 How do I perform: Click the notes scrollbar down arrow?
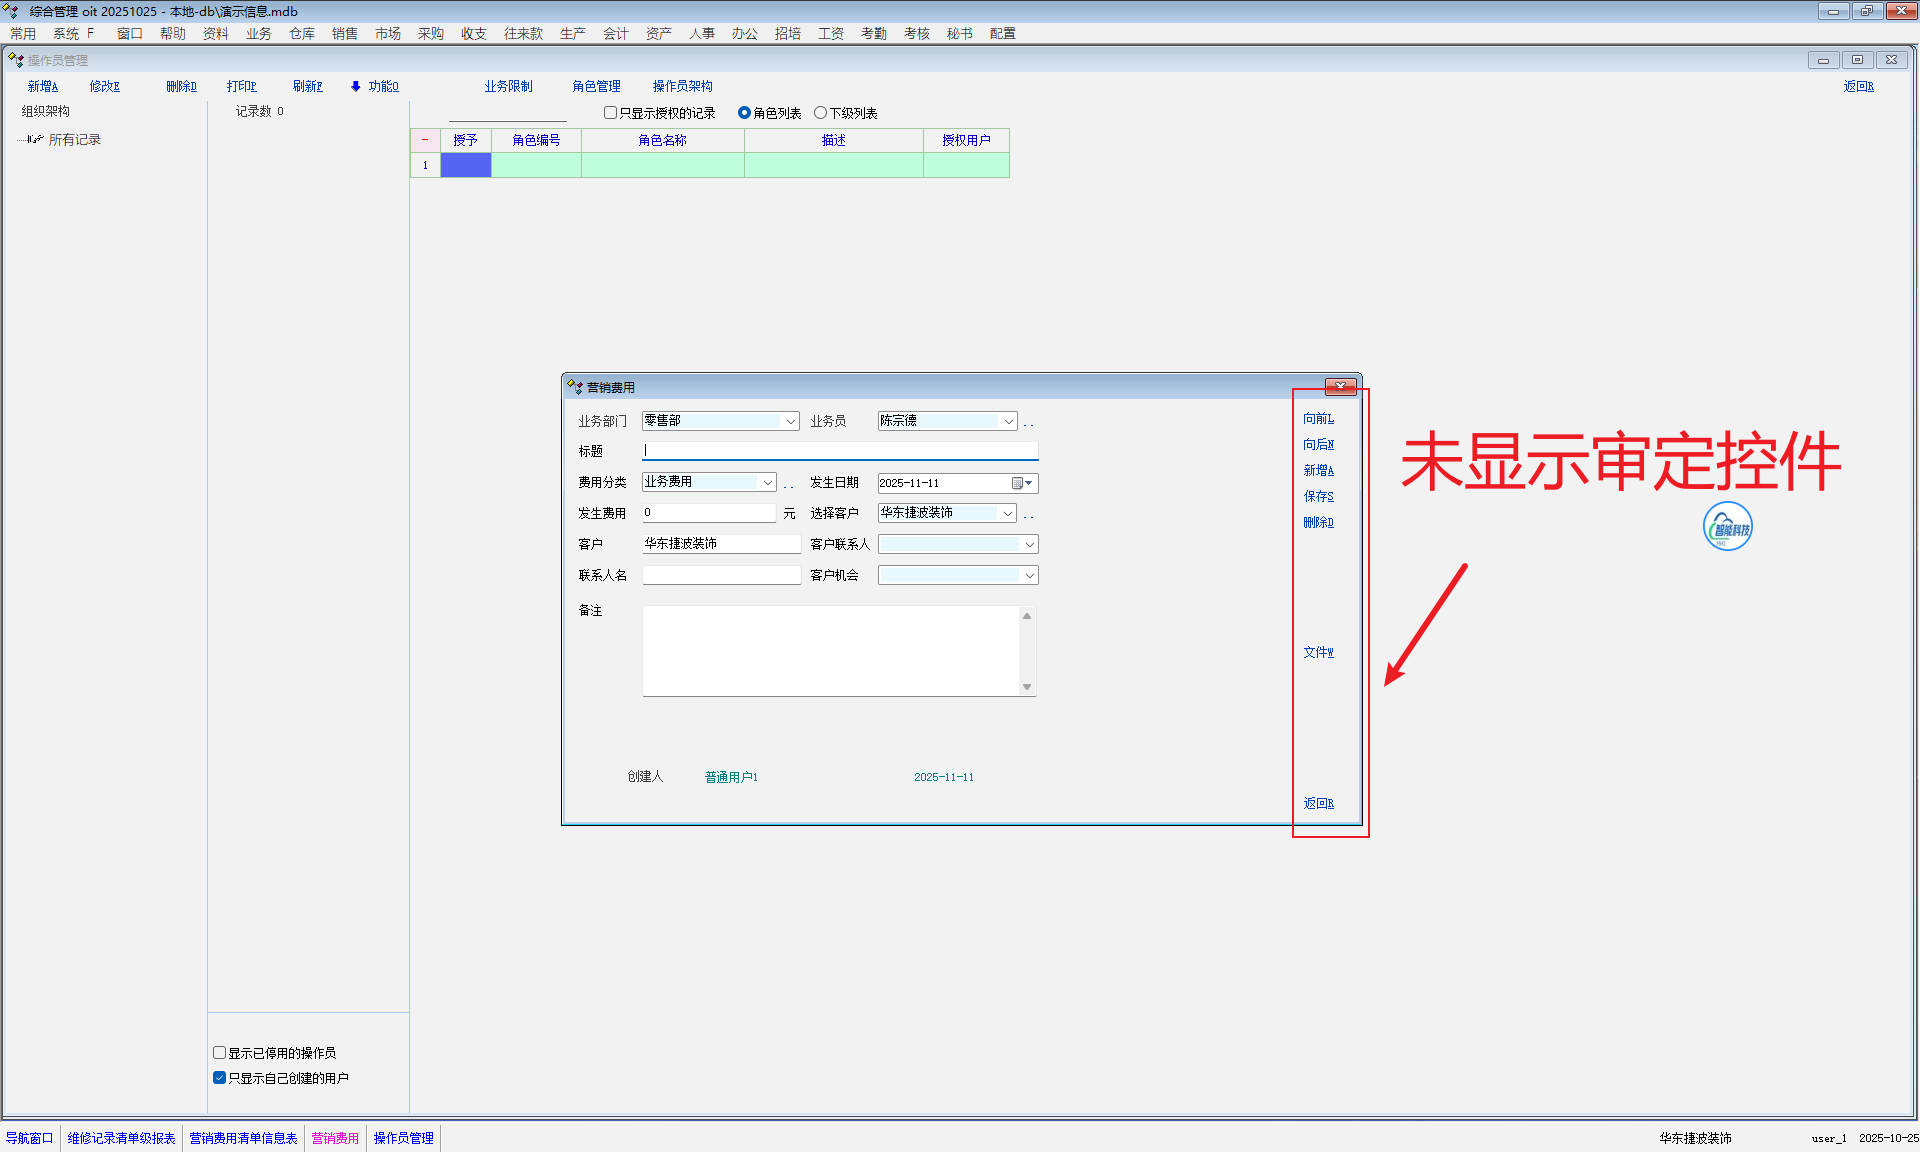point(1026,687)
